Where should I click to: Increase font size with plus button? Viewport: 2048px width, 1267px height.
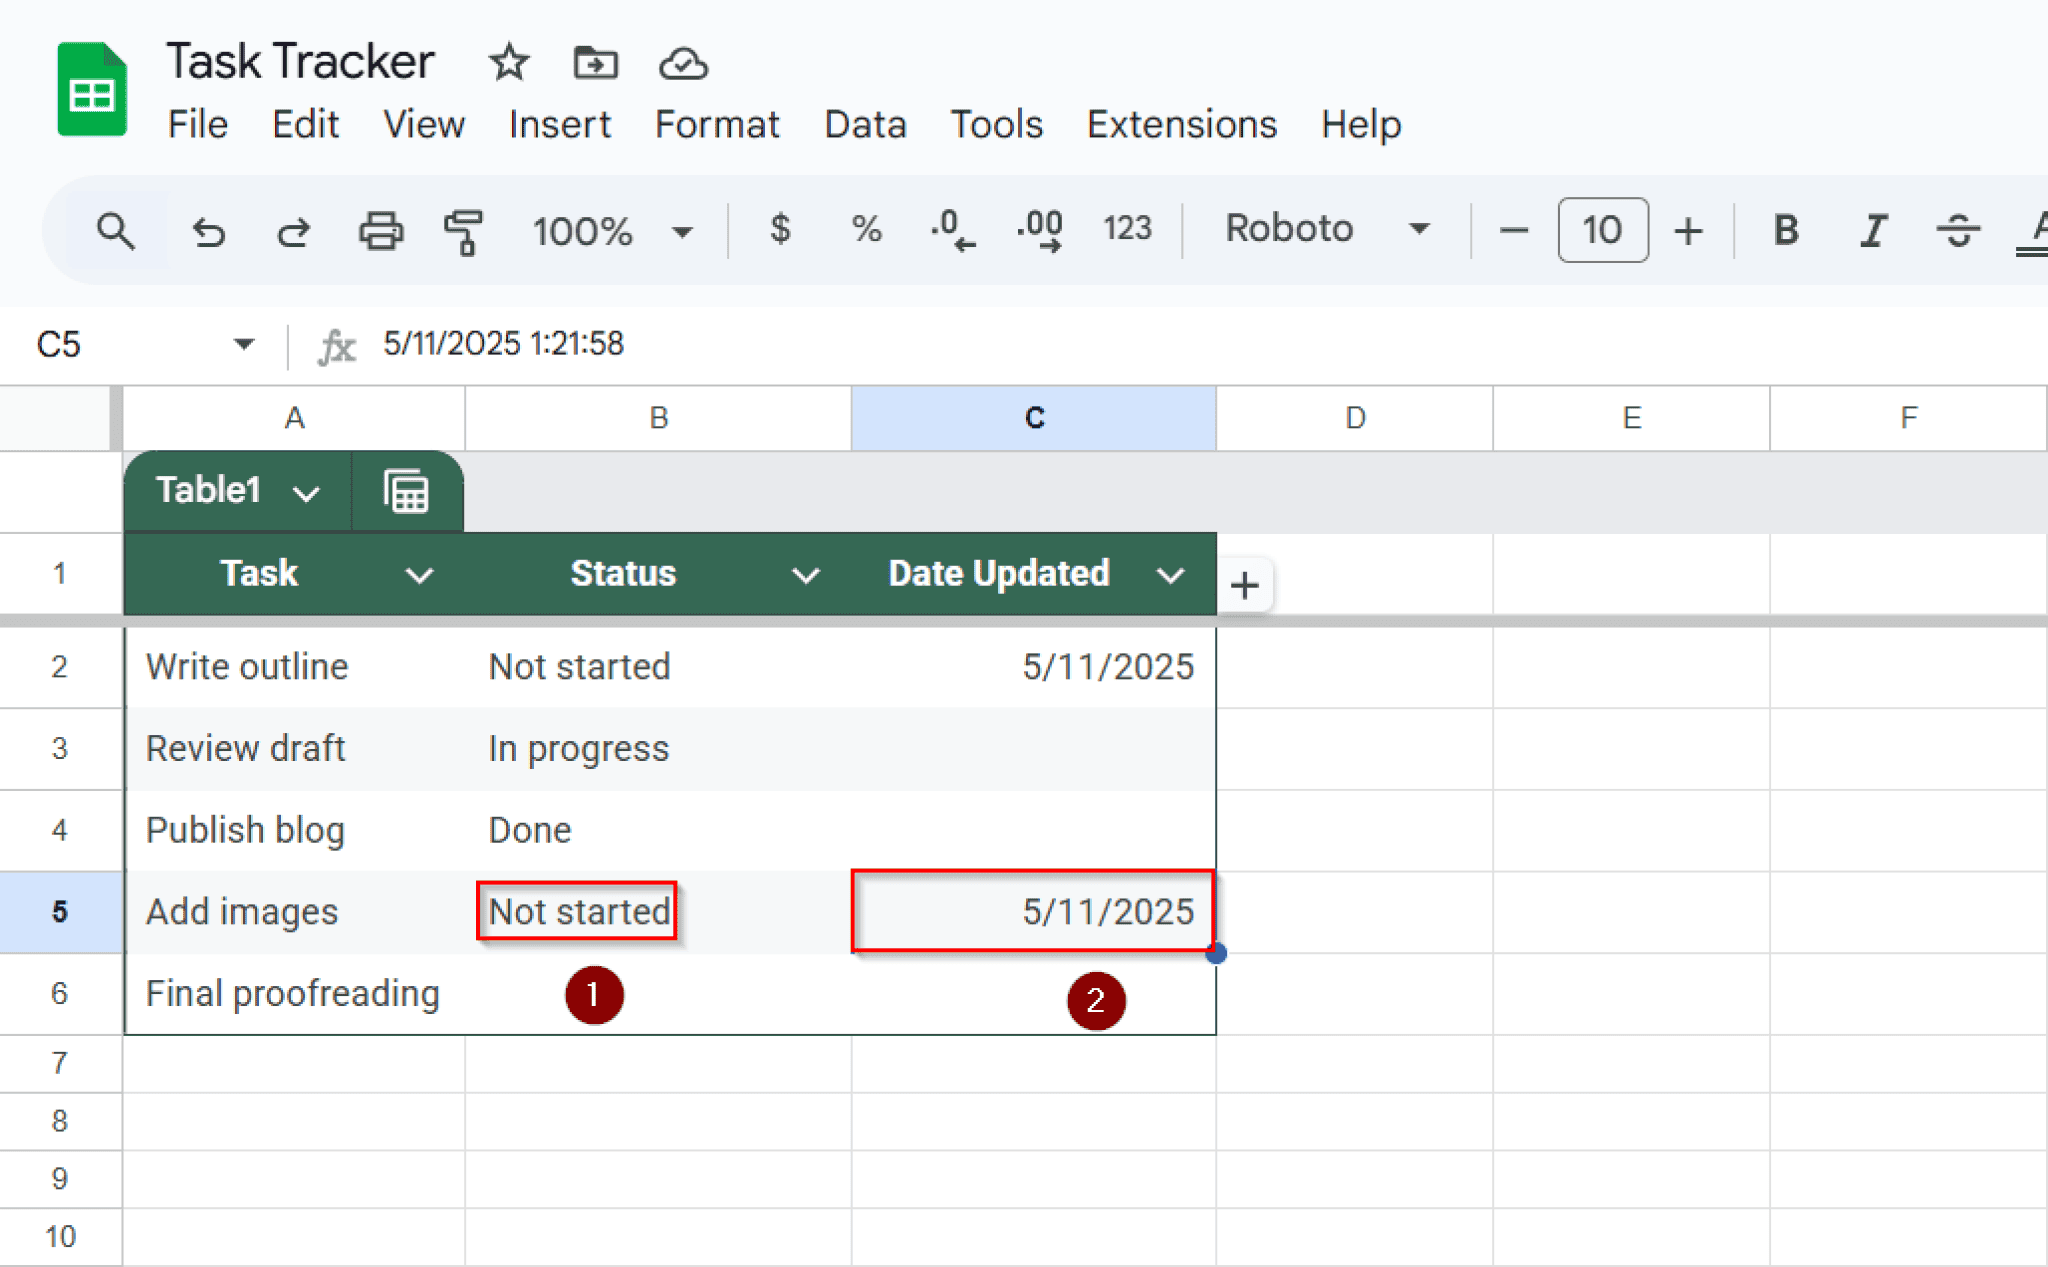(1689, 231)
